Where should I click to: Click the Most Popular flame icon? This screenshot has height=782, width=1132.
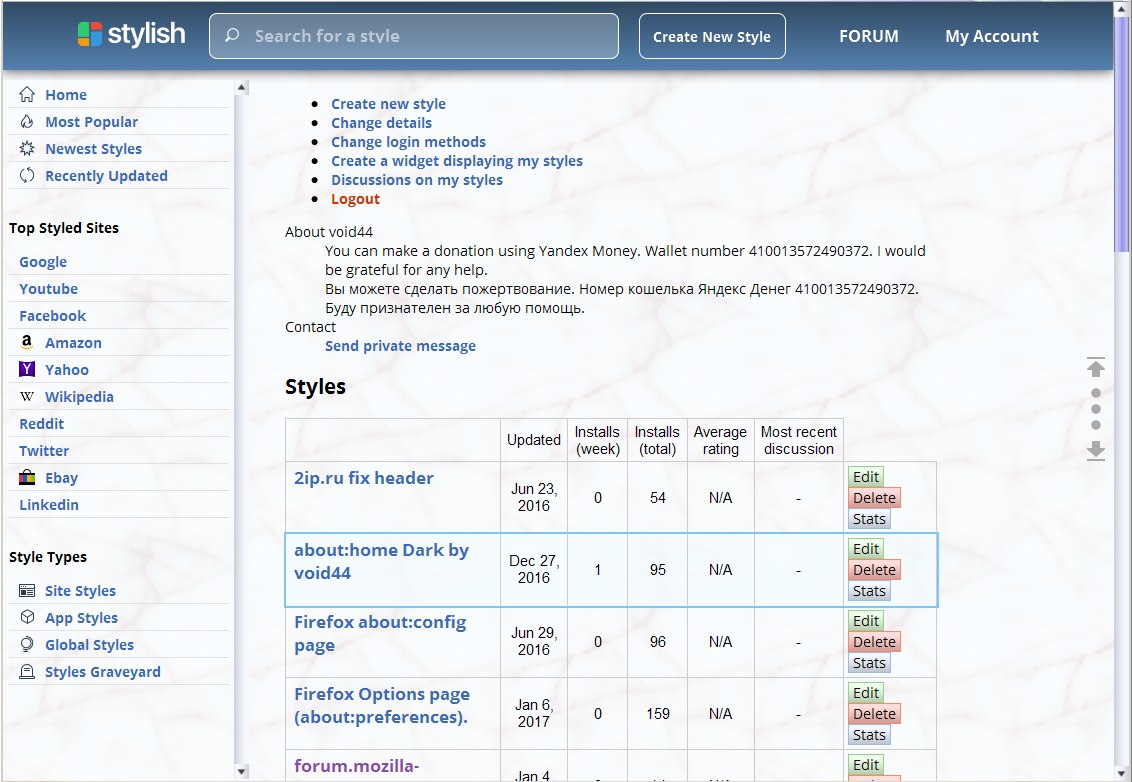click(x=27, y=121)
